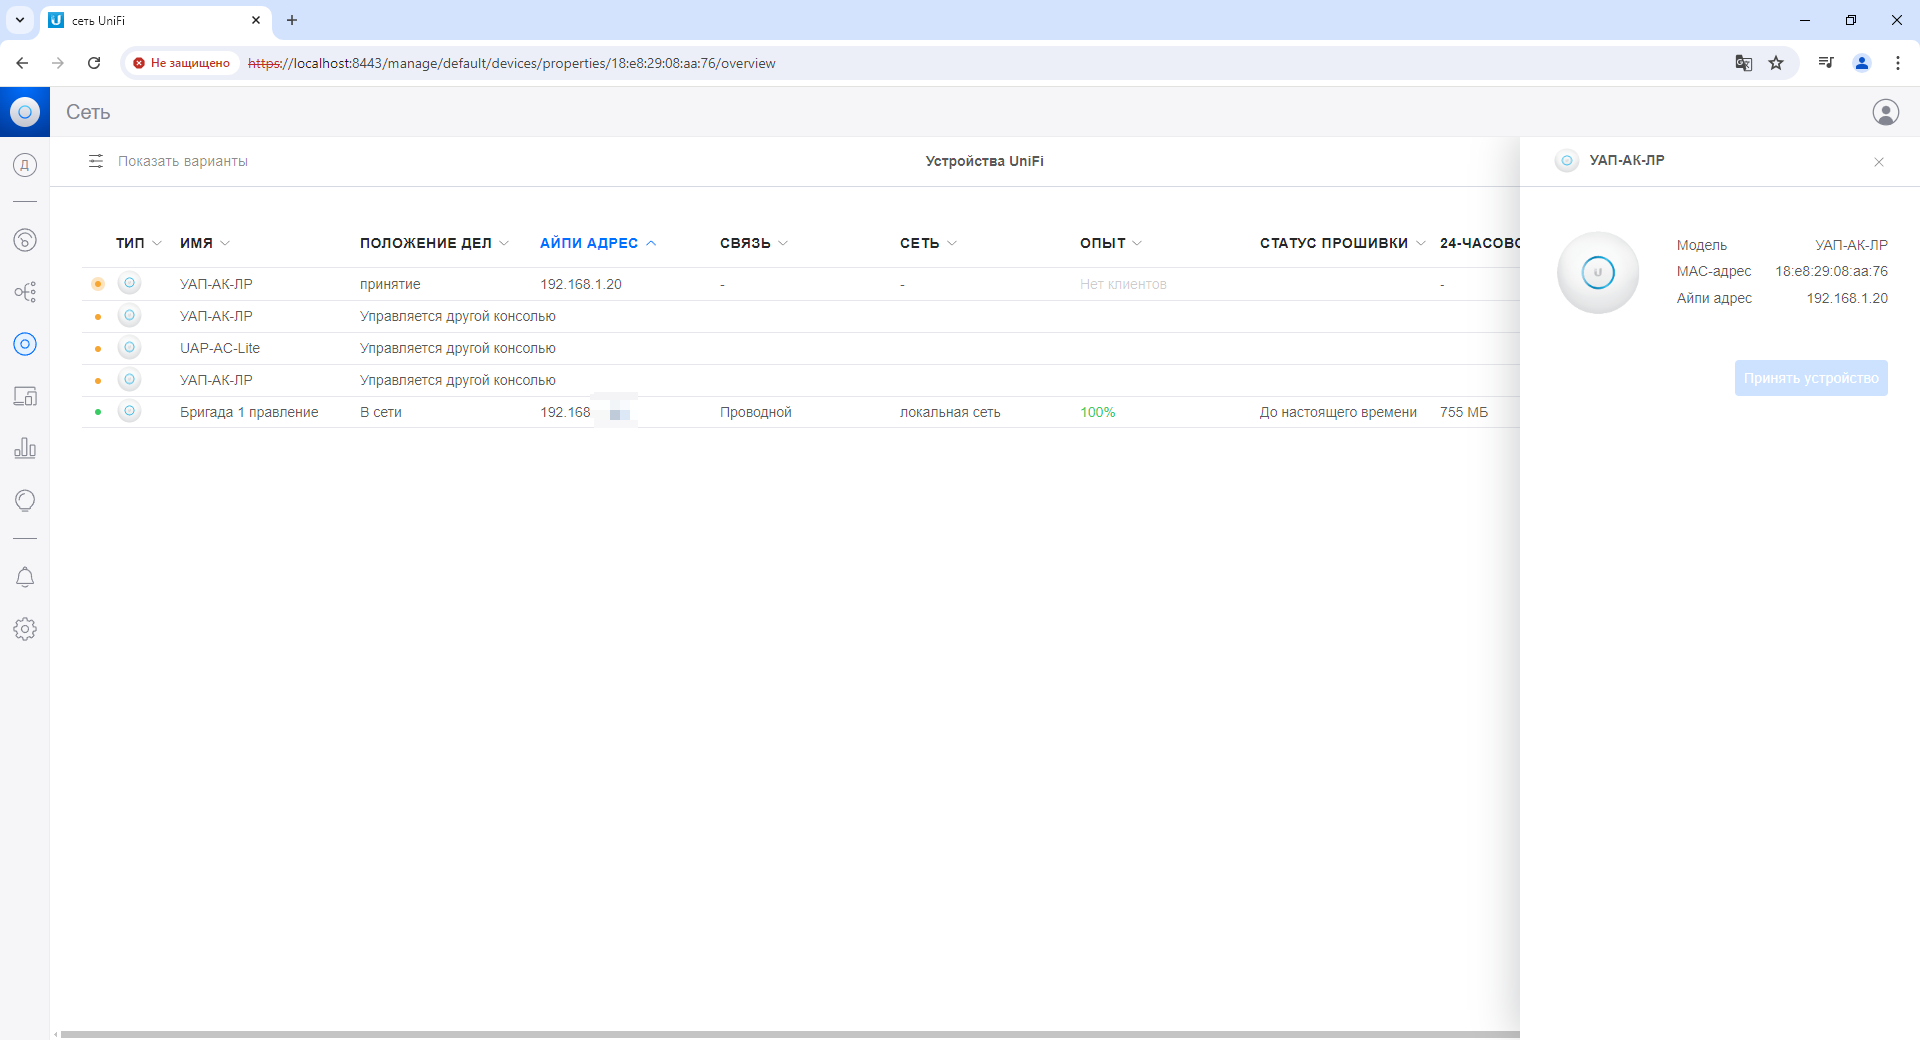The height and width of the screenshot is (1040, 1920).
Task: Open the UniFi logo home icon
Action: click(x=25, y=112)
